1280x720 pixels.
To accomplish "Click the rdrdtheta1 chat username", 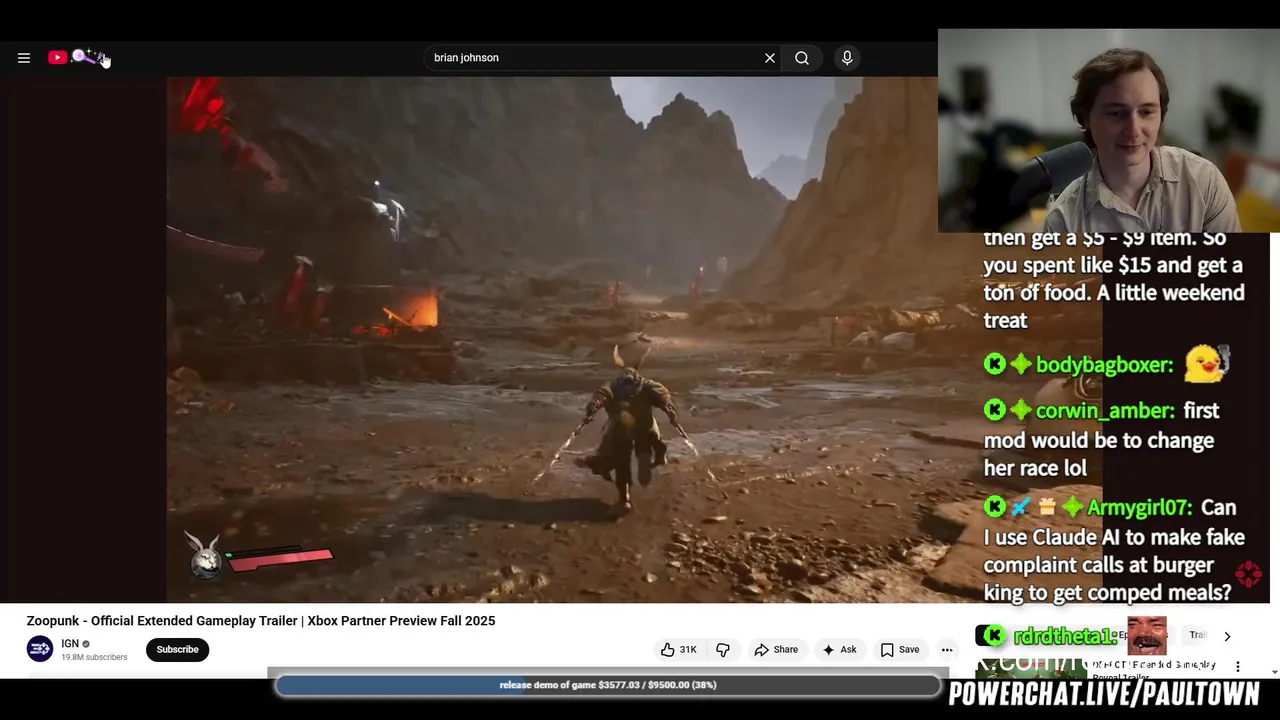I will click(1064, 636).
